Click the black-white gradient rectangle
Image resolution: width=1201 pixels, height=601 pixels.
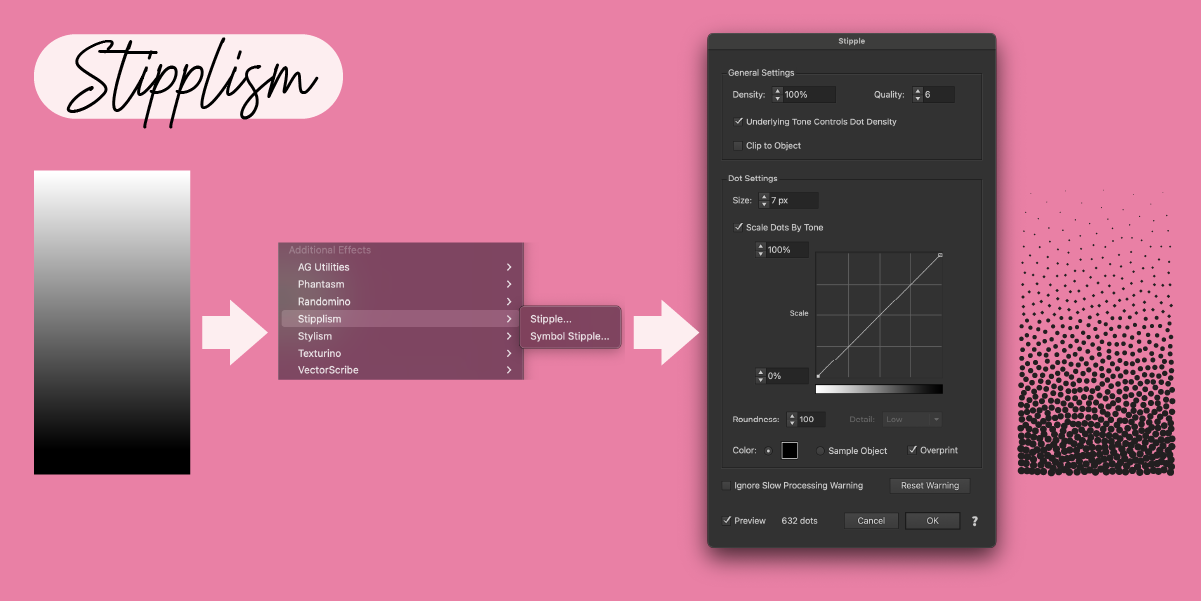pos(112,322)
